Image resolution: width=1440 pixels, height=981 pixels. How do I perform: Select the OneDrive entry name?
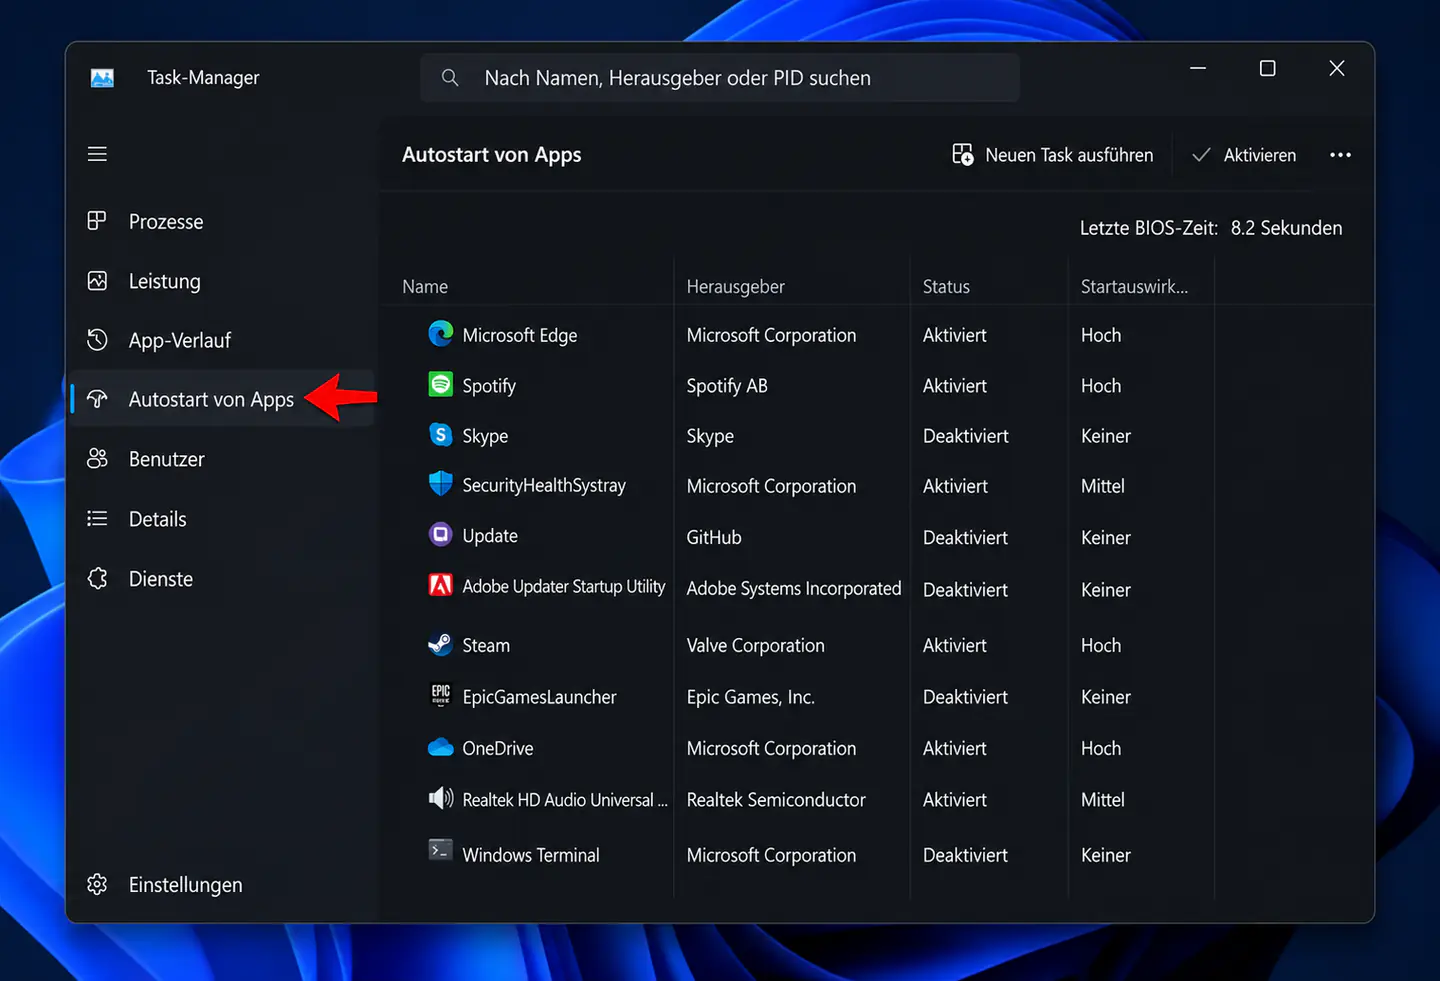(497, 748)
